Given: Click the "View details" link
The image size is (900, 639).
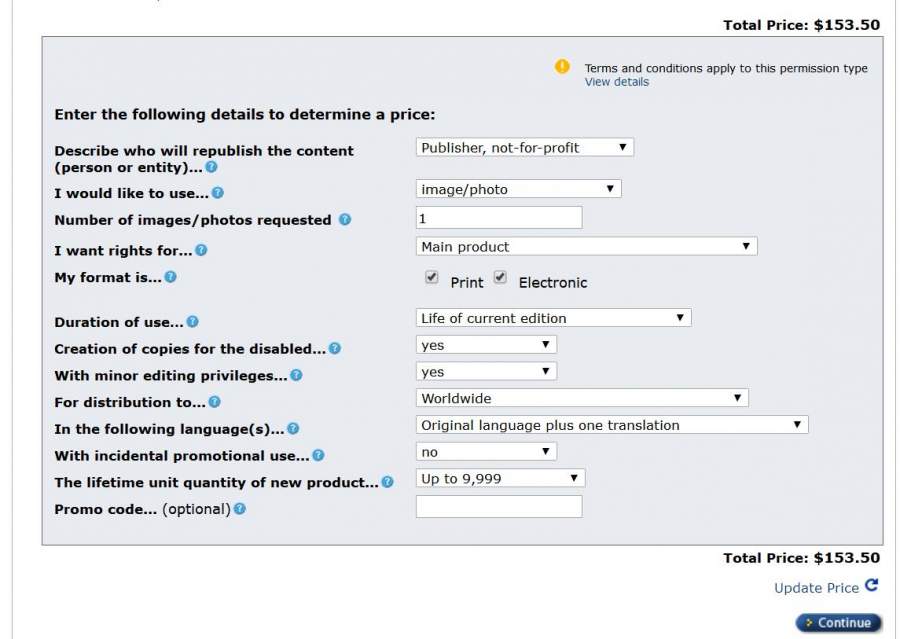Looking at the screenshot, I should coord(616,82).
